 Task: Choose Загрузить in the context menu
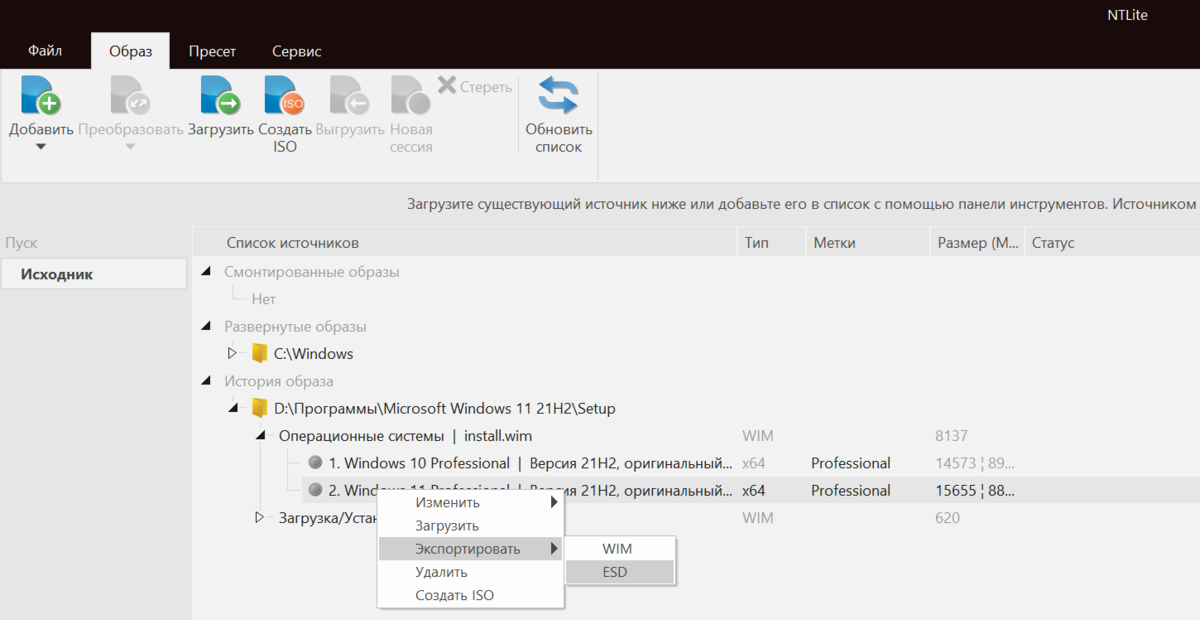click(470, 526)
